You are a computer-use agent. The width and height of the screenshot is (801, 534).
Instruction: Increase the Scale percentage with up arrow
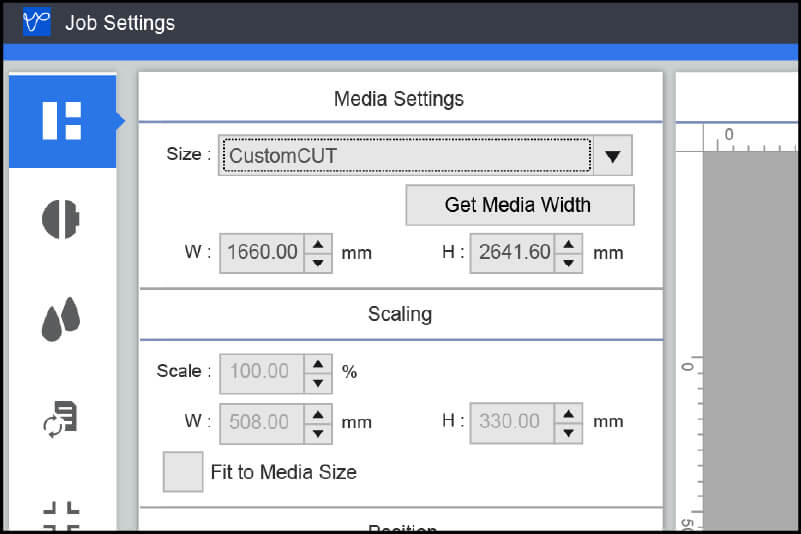click(318, 363)
